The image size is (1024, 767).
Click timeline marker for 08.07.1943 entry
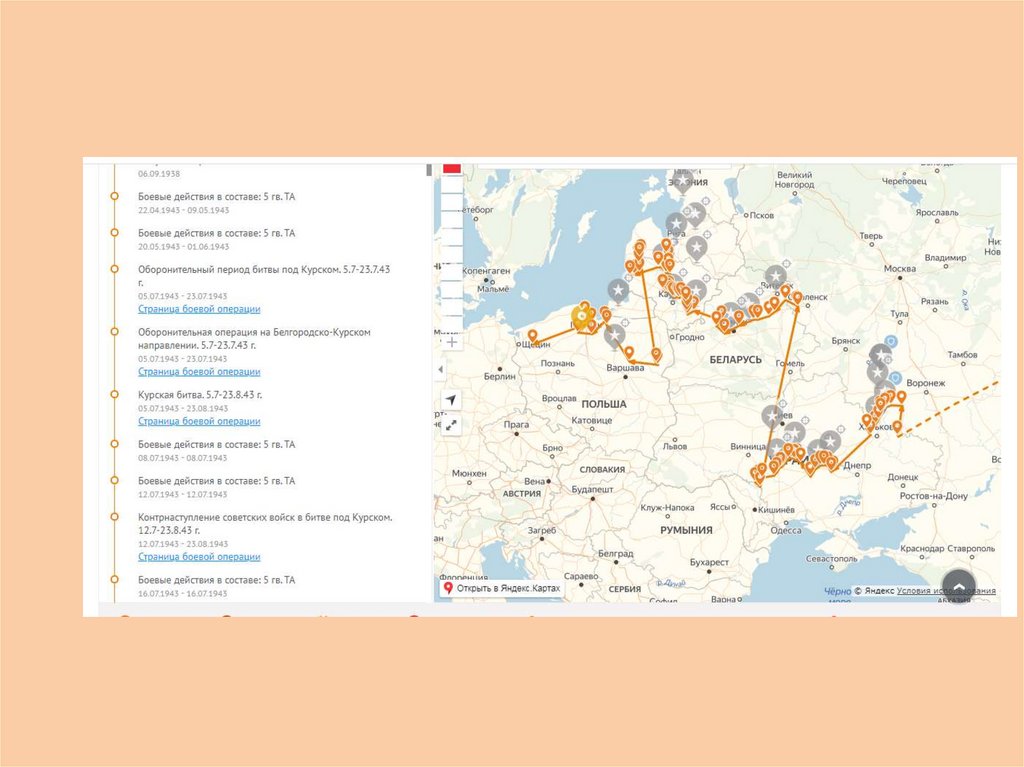[x=114, y=444]
